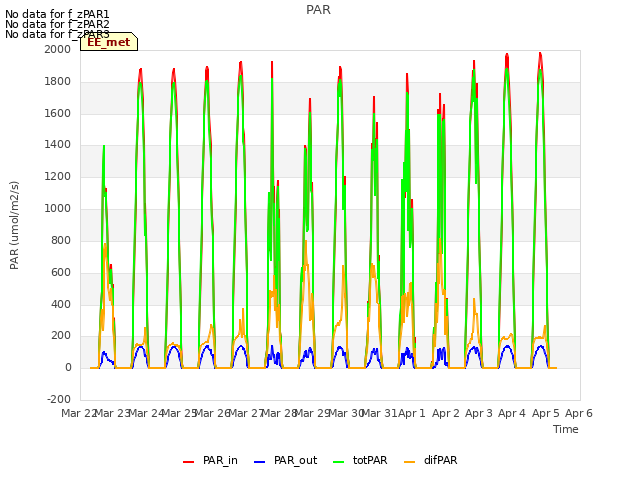
Task: Click the Apr 3 x-axis date label
Action: coord(479,413)
